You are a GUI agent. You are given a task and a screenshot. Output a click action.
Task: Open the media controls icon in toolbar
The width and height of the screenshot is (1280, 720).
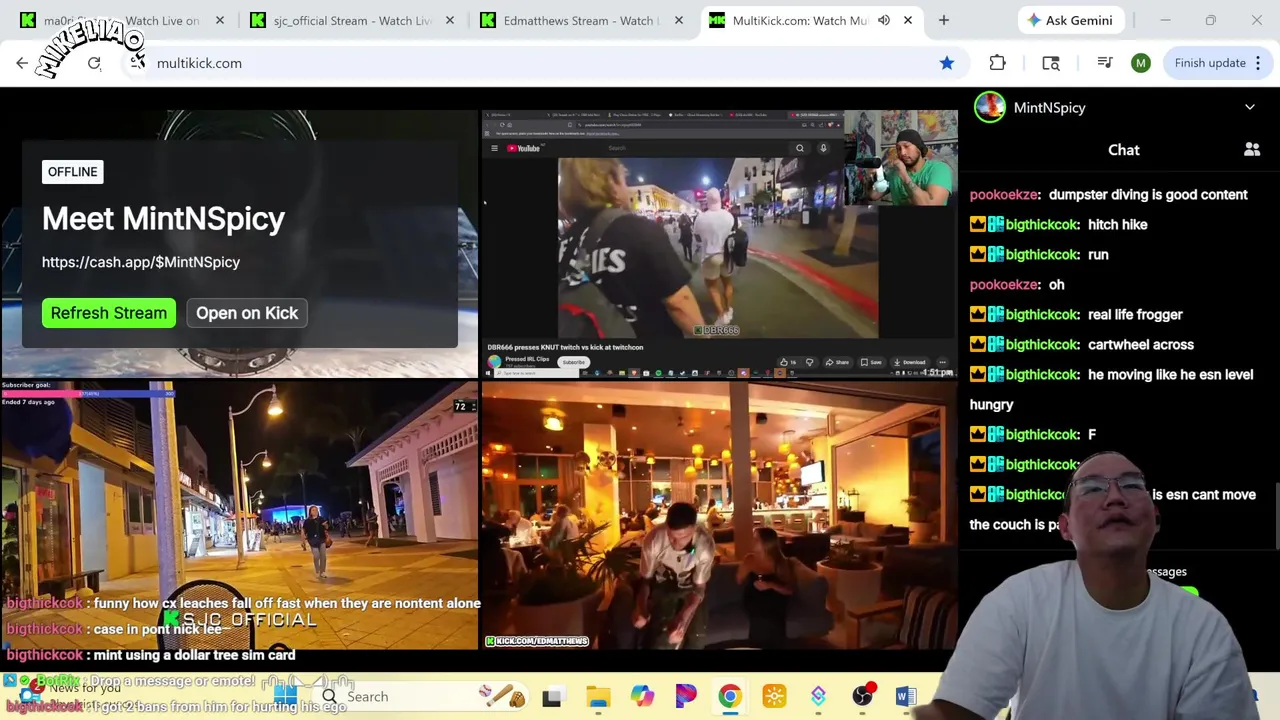[1105, 63]
